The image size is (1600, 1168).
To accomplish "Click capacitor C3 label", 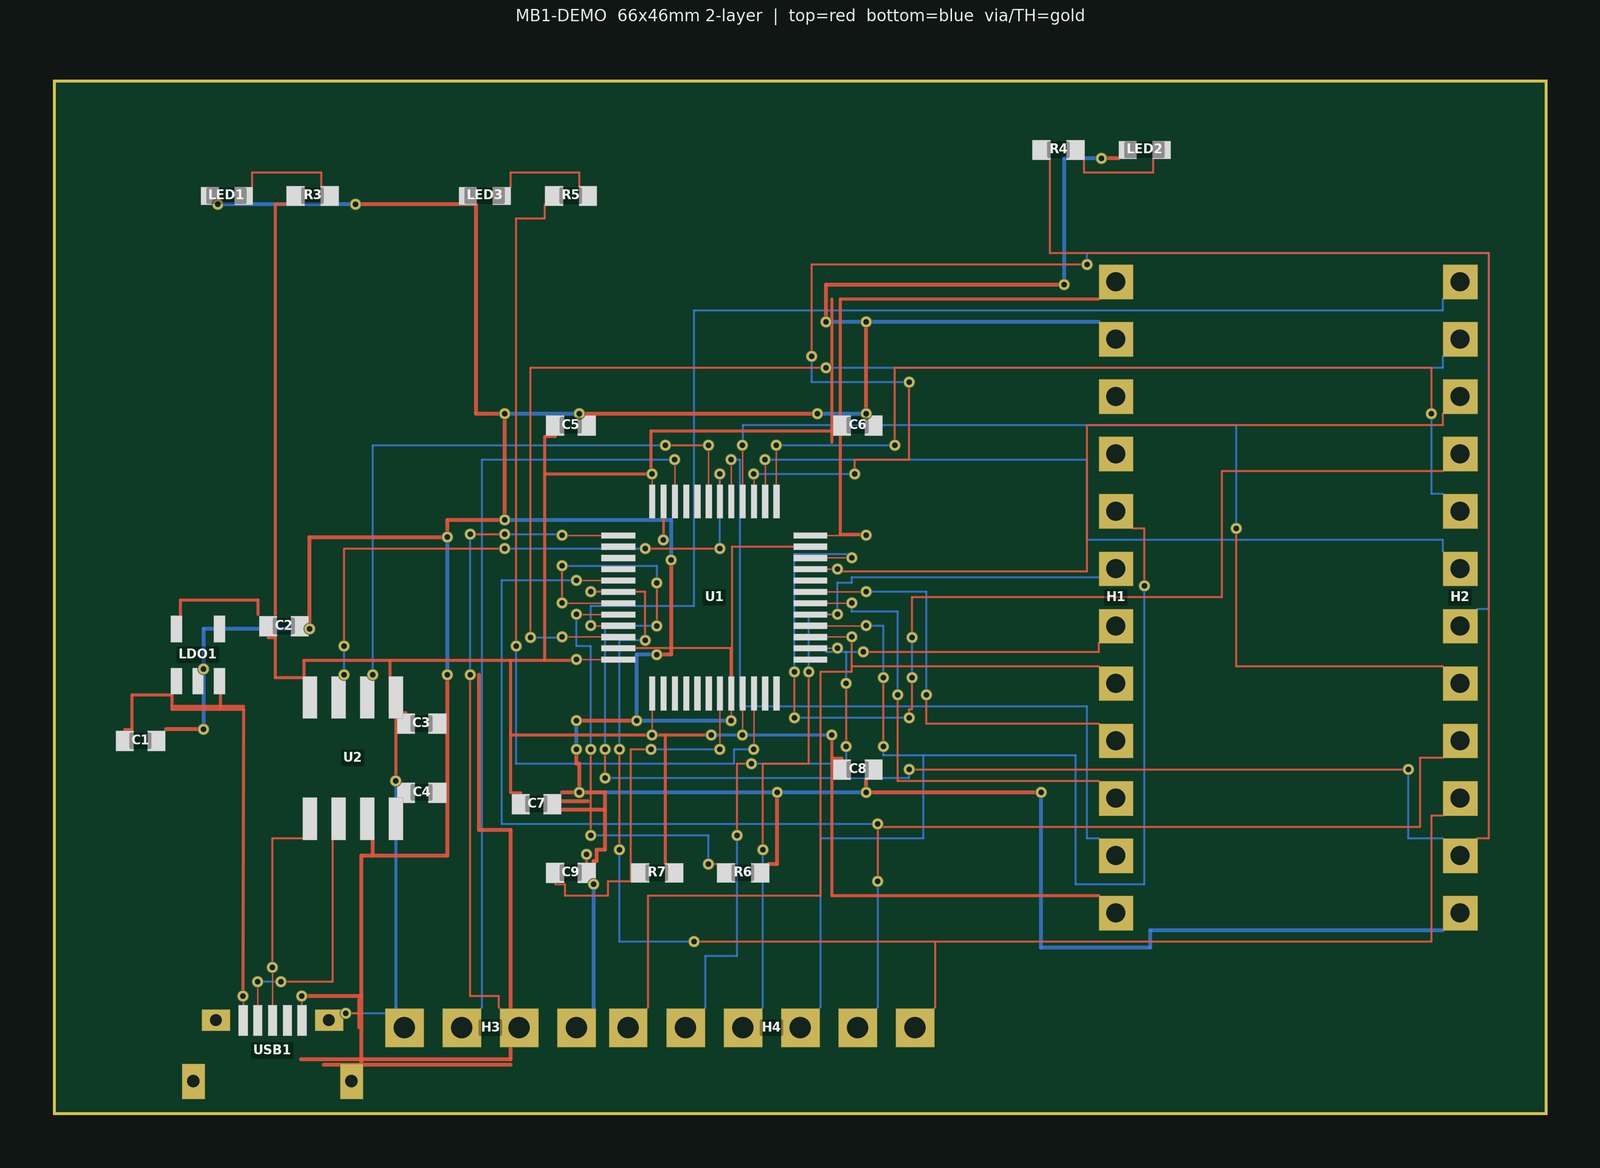I will (x=421, y=723).
